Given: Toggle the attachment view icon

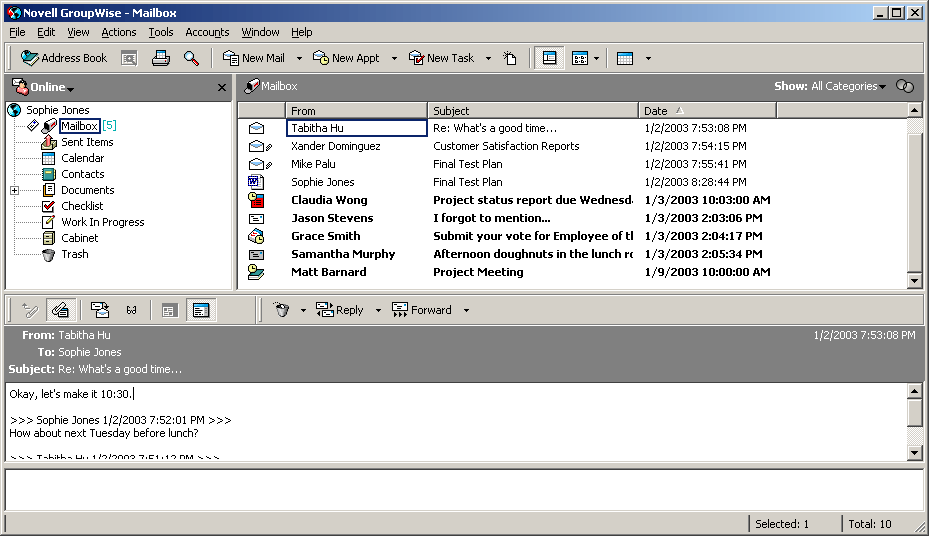Looking at the screenshot, I should point(60,310).
